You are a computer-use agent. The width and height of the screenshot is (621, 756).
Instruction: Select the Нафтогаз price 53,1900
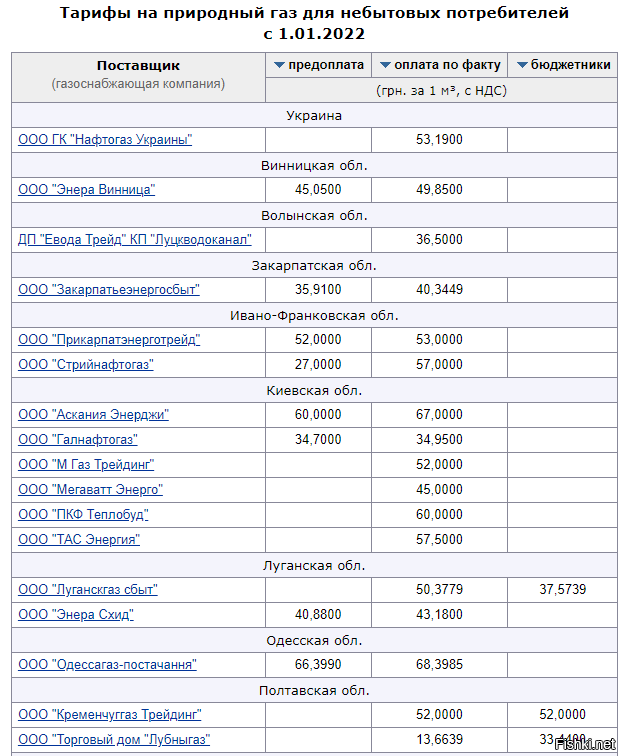(439, 140)
